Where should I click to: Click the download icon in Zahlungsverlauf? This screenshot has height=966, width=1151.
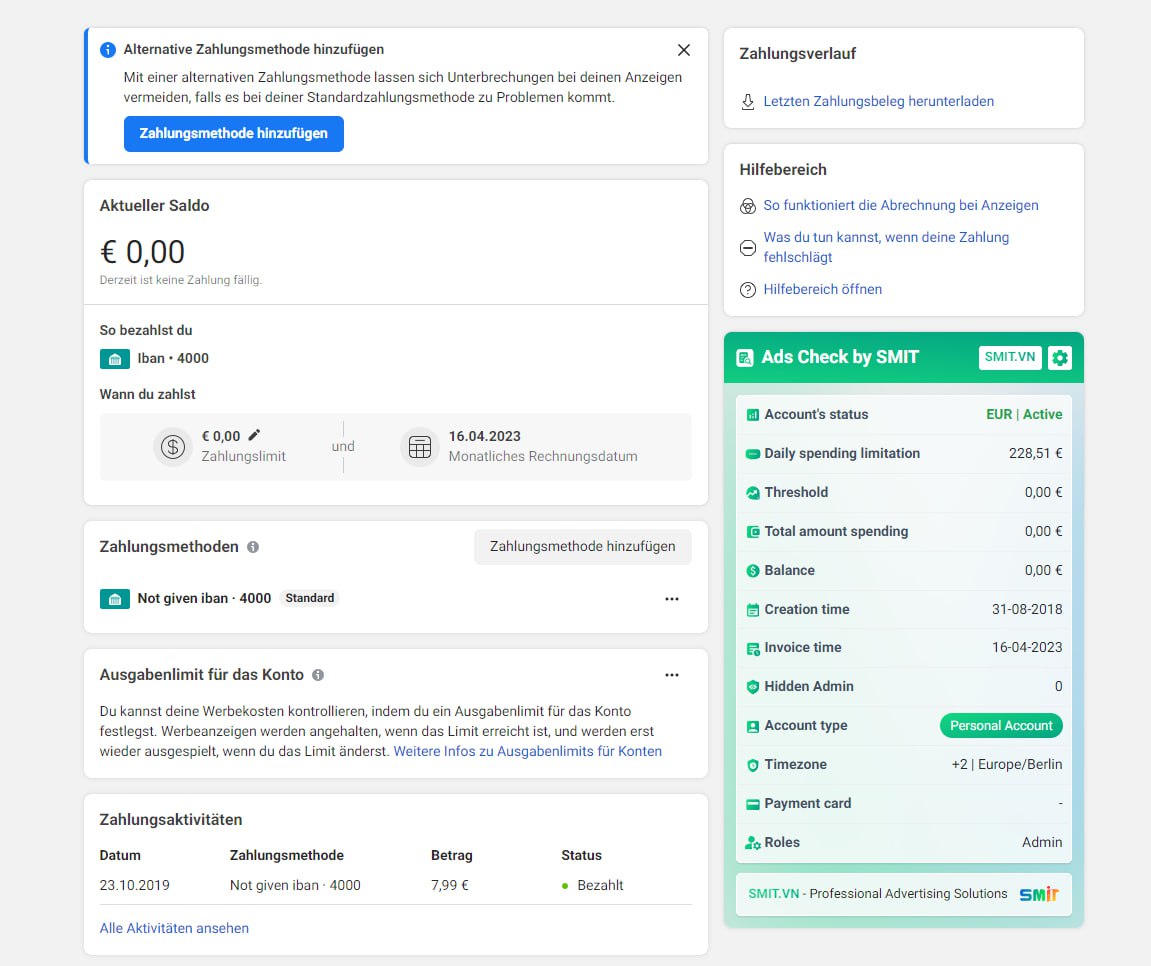tap(747, 102)
